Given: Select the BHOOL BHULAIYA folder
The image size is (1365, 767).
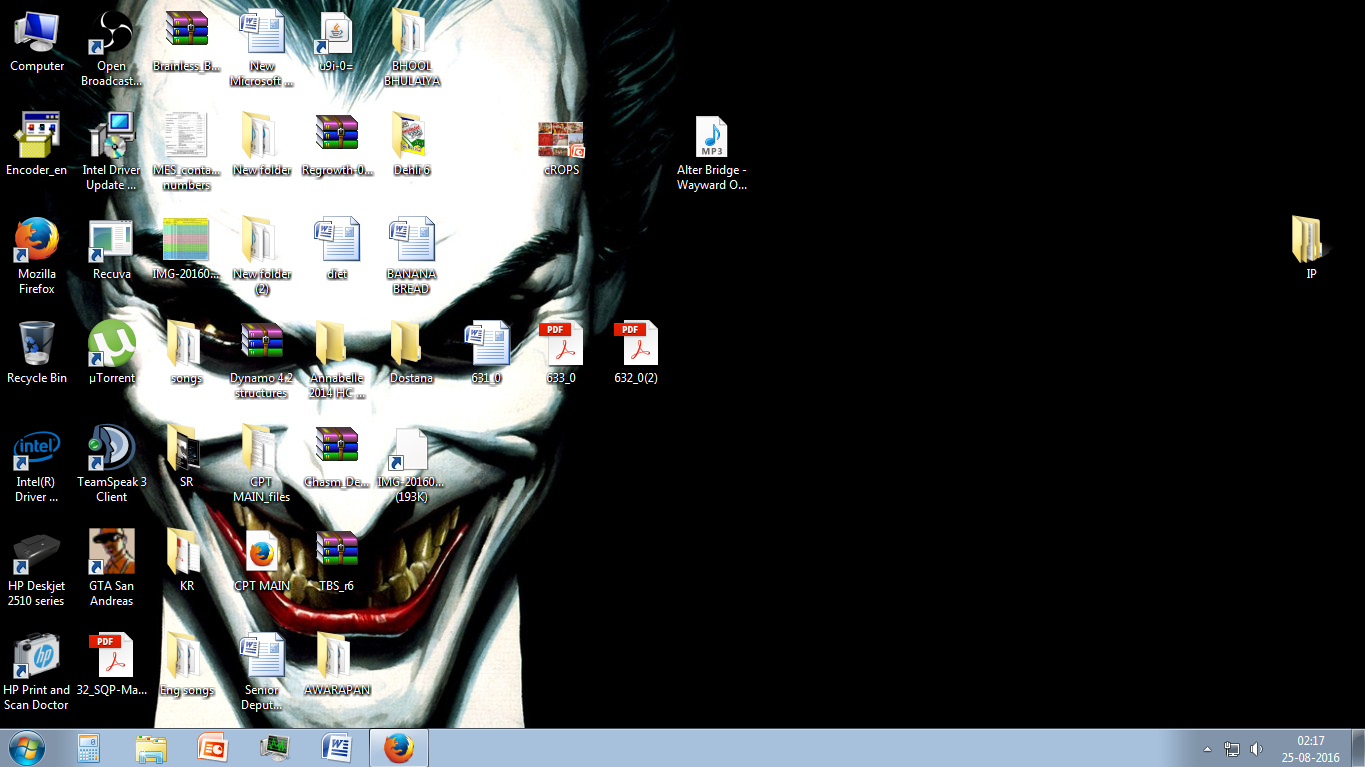Looking at the screenshot, I should click(x=412, y=48).
